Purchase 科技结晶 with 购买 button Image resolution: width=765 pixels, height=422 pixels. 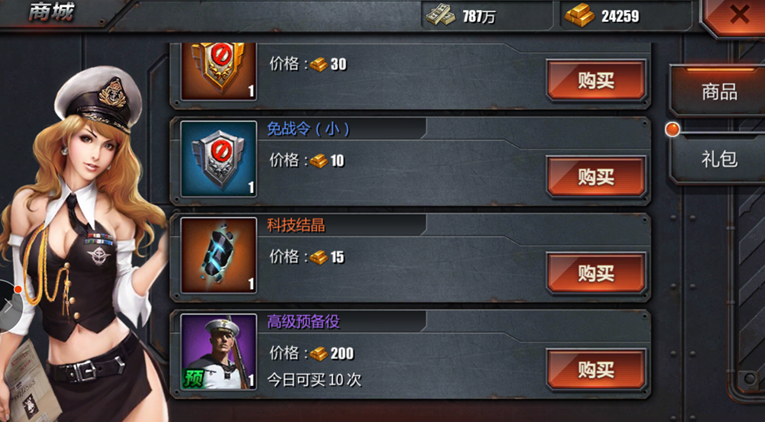tap(596, 273)
